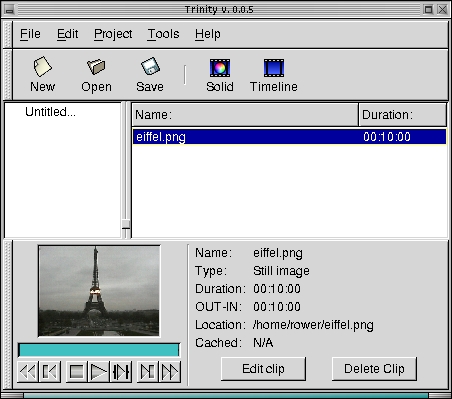Click the Edit clip button
The image size is (452, 399).
pyautogui.click(x=263, y=369)
